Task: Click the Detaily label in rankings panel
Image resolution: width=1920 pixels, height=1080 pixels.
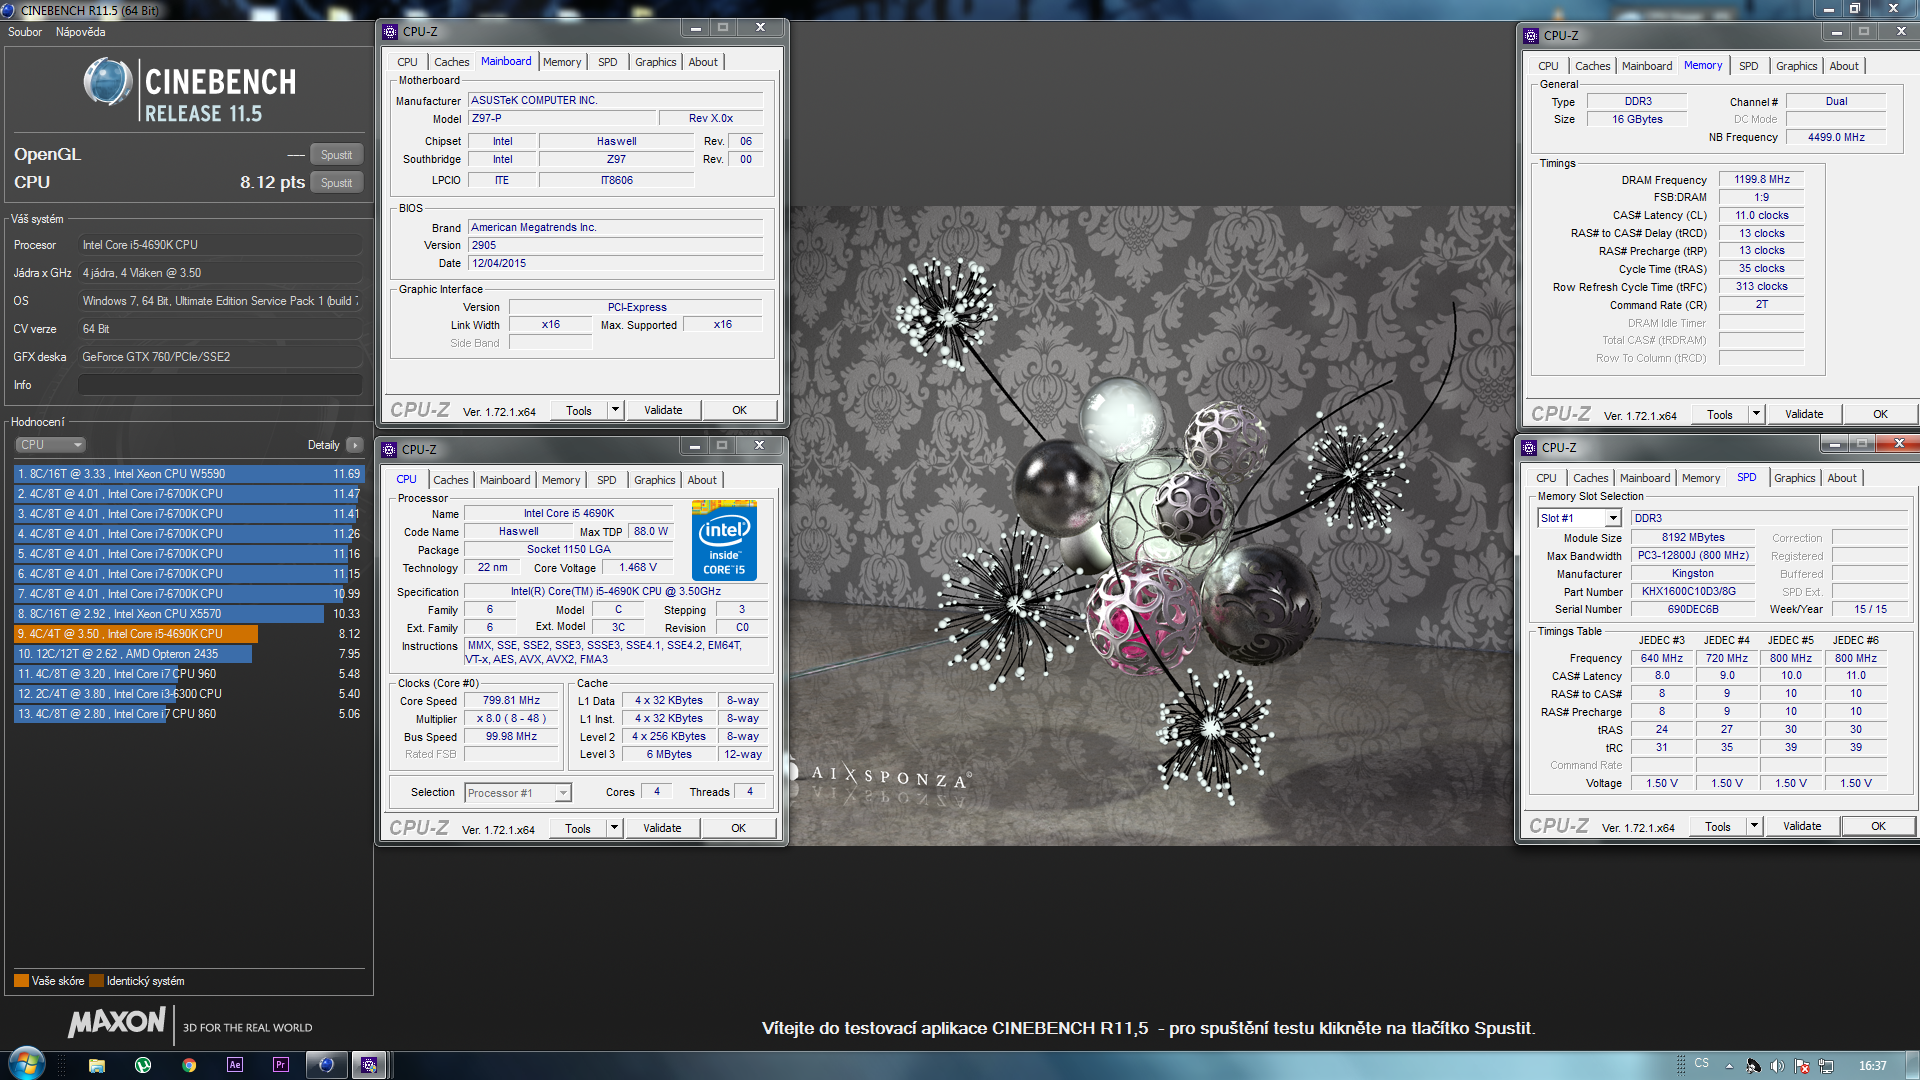Action: (x=323, y=445)
